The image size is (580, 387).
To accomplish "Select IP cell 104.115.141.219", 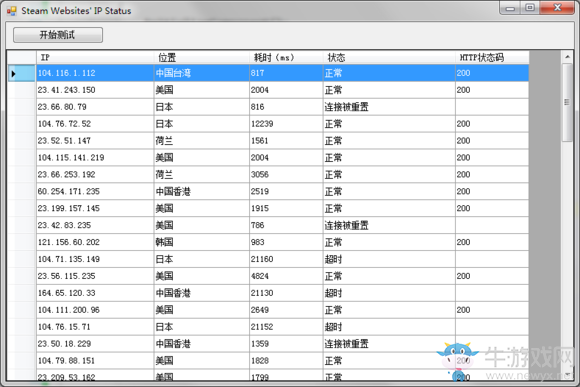I will tap(95, 158).
